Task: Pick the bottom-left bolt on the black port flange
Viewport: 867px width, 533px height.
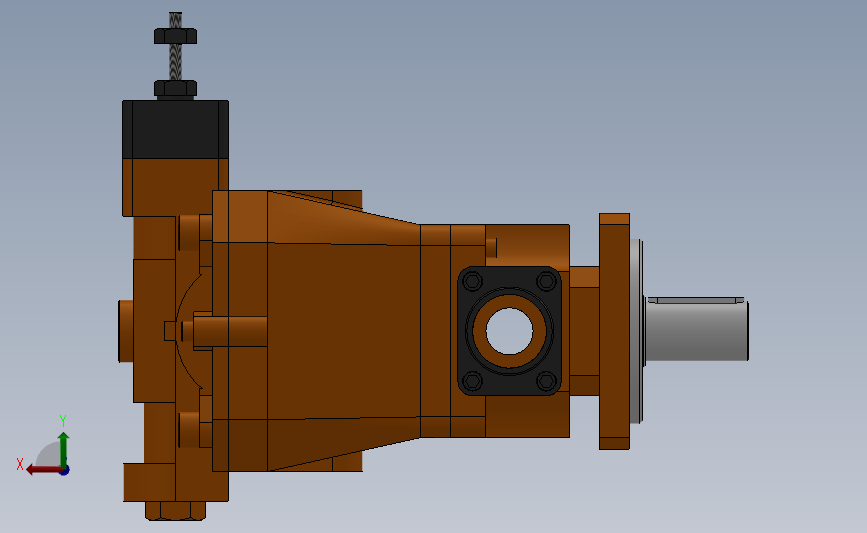Action: (x=472, y=380)
